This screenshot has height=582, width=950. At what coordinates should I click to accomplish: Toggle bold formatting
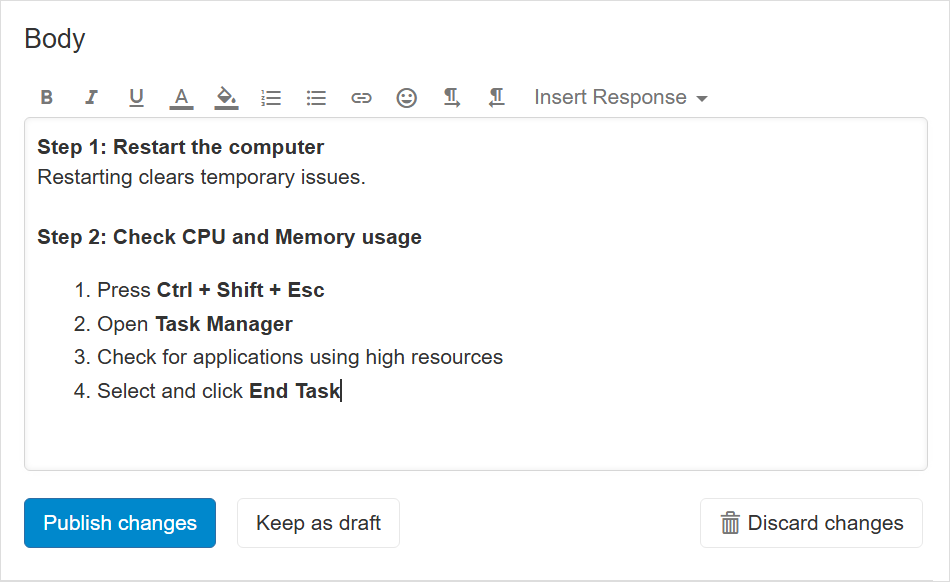47,97
